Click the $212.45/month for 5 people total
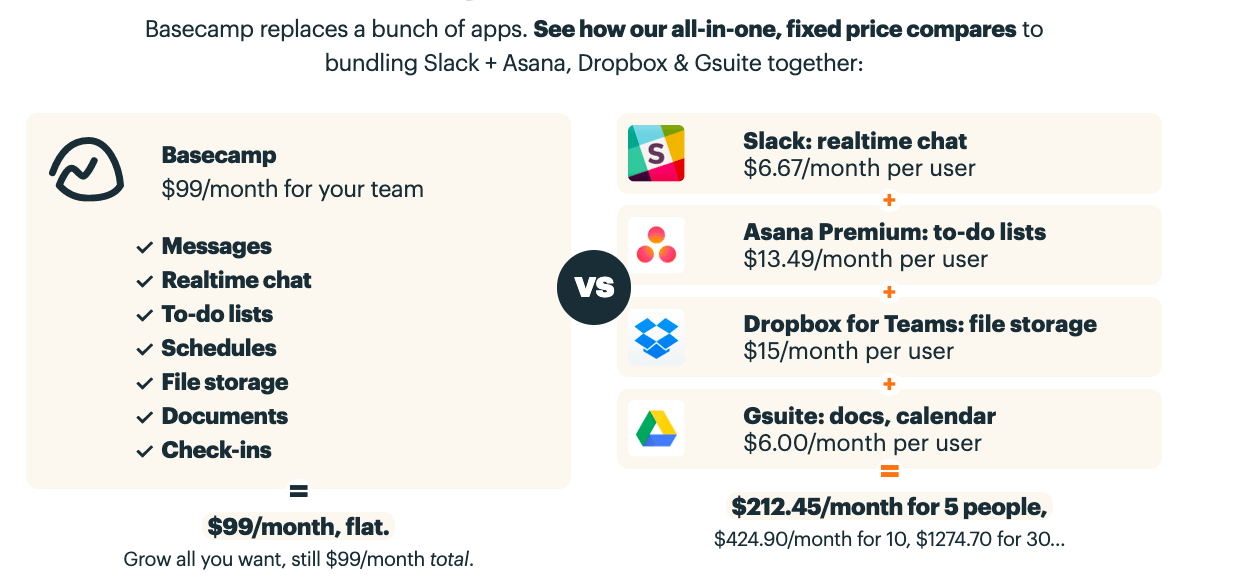 889,507
